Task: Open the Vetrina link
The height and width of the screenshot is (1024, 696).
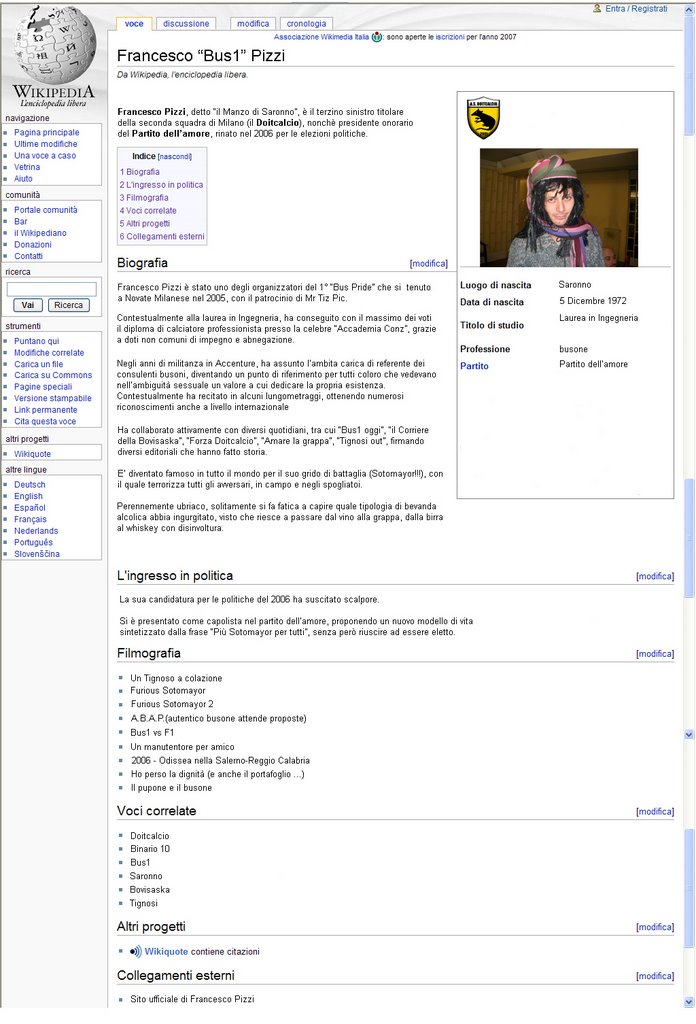Action: coord(27,167)
